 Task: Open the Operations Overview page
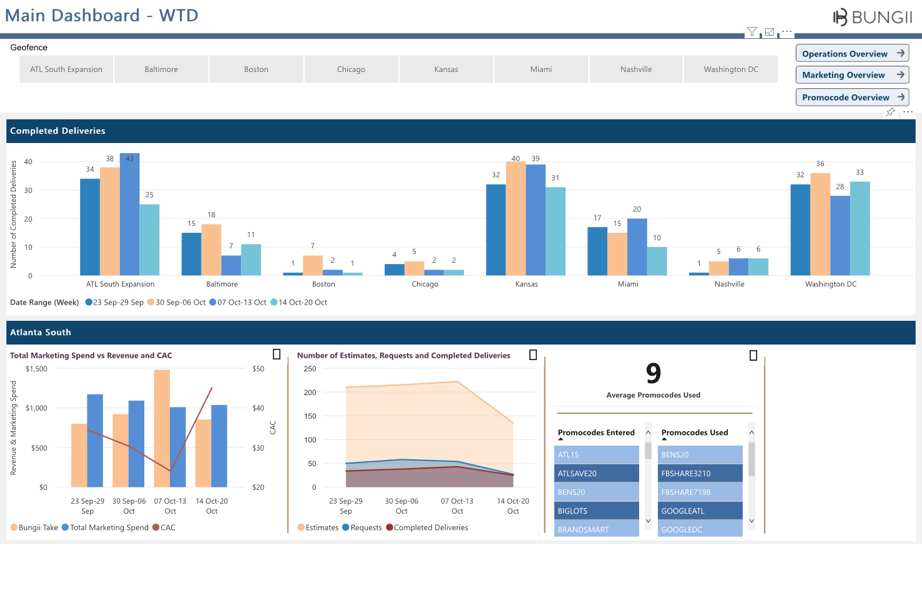coord(852,53)
